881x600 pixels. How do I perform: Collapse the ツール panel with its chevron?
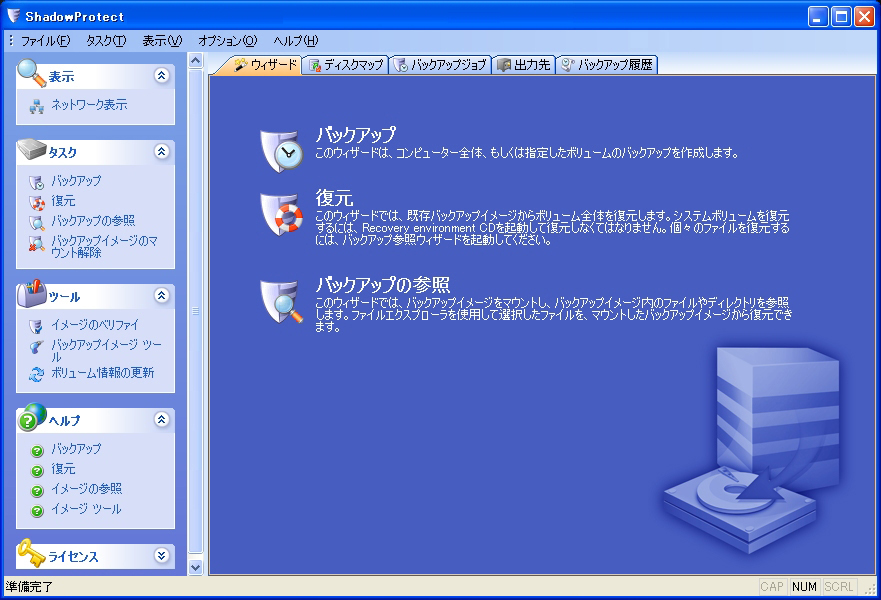tap(161, 296)
